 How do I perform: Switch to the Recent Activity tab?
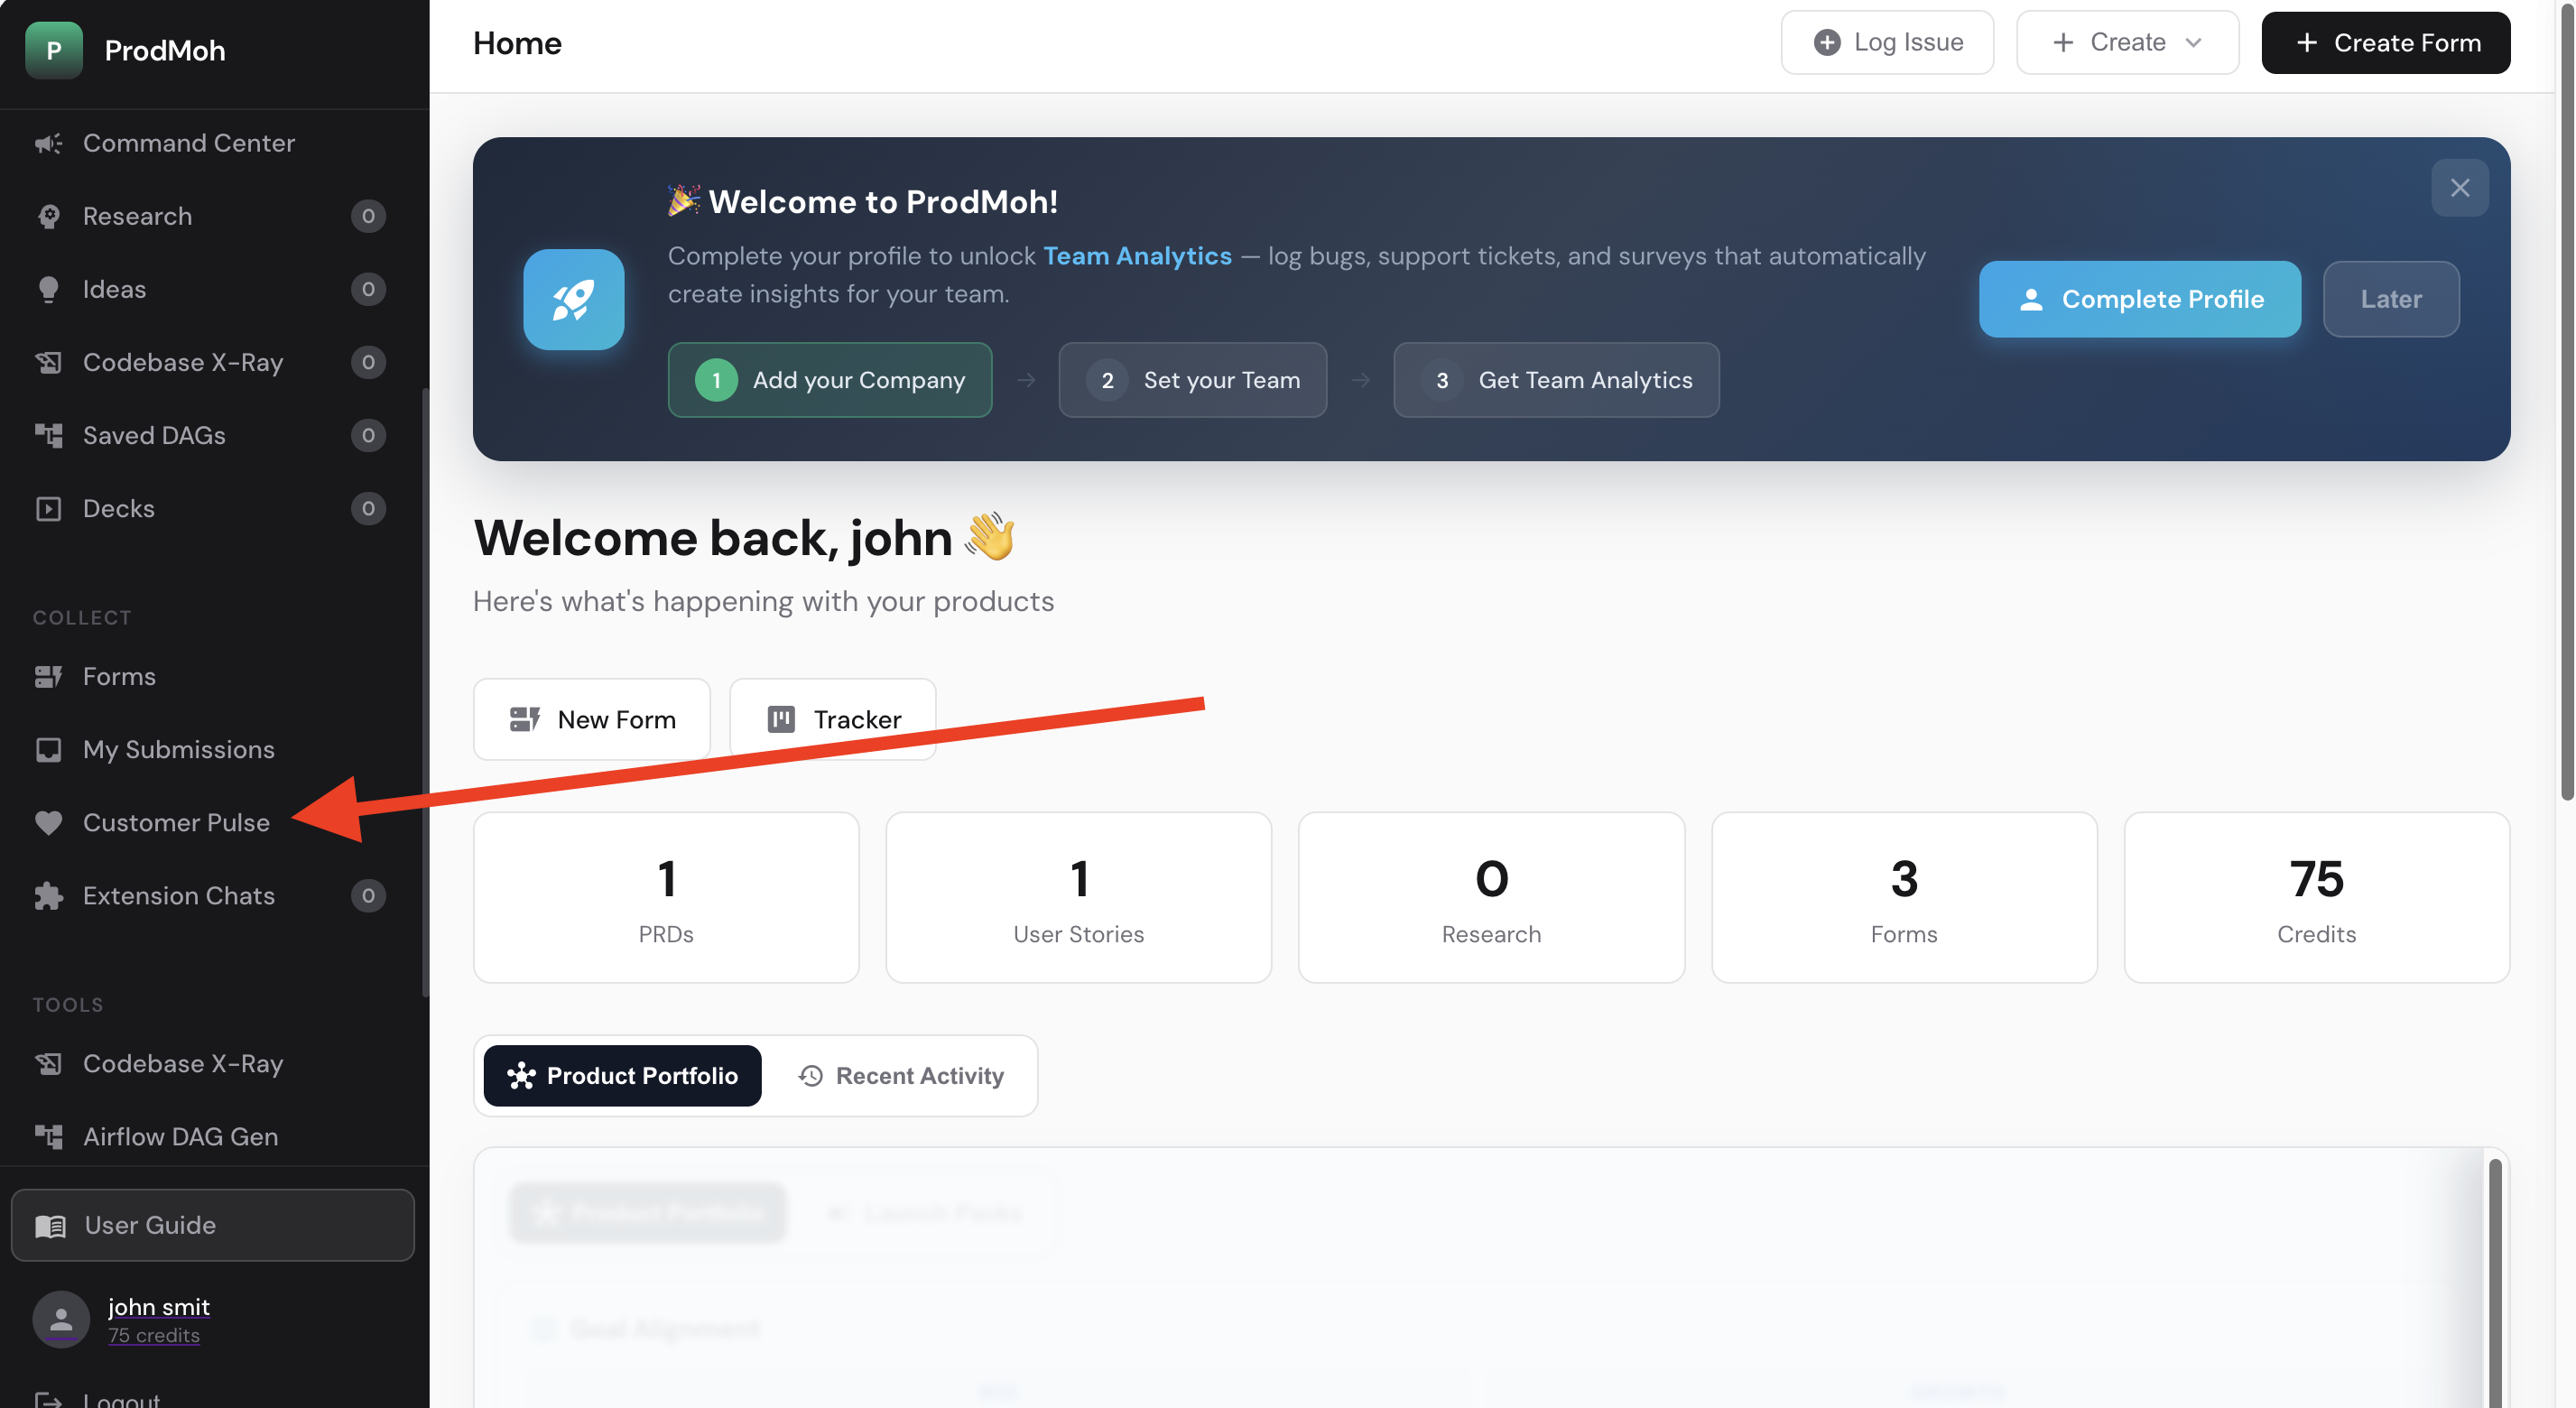[x=900, y=1075]
